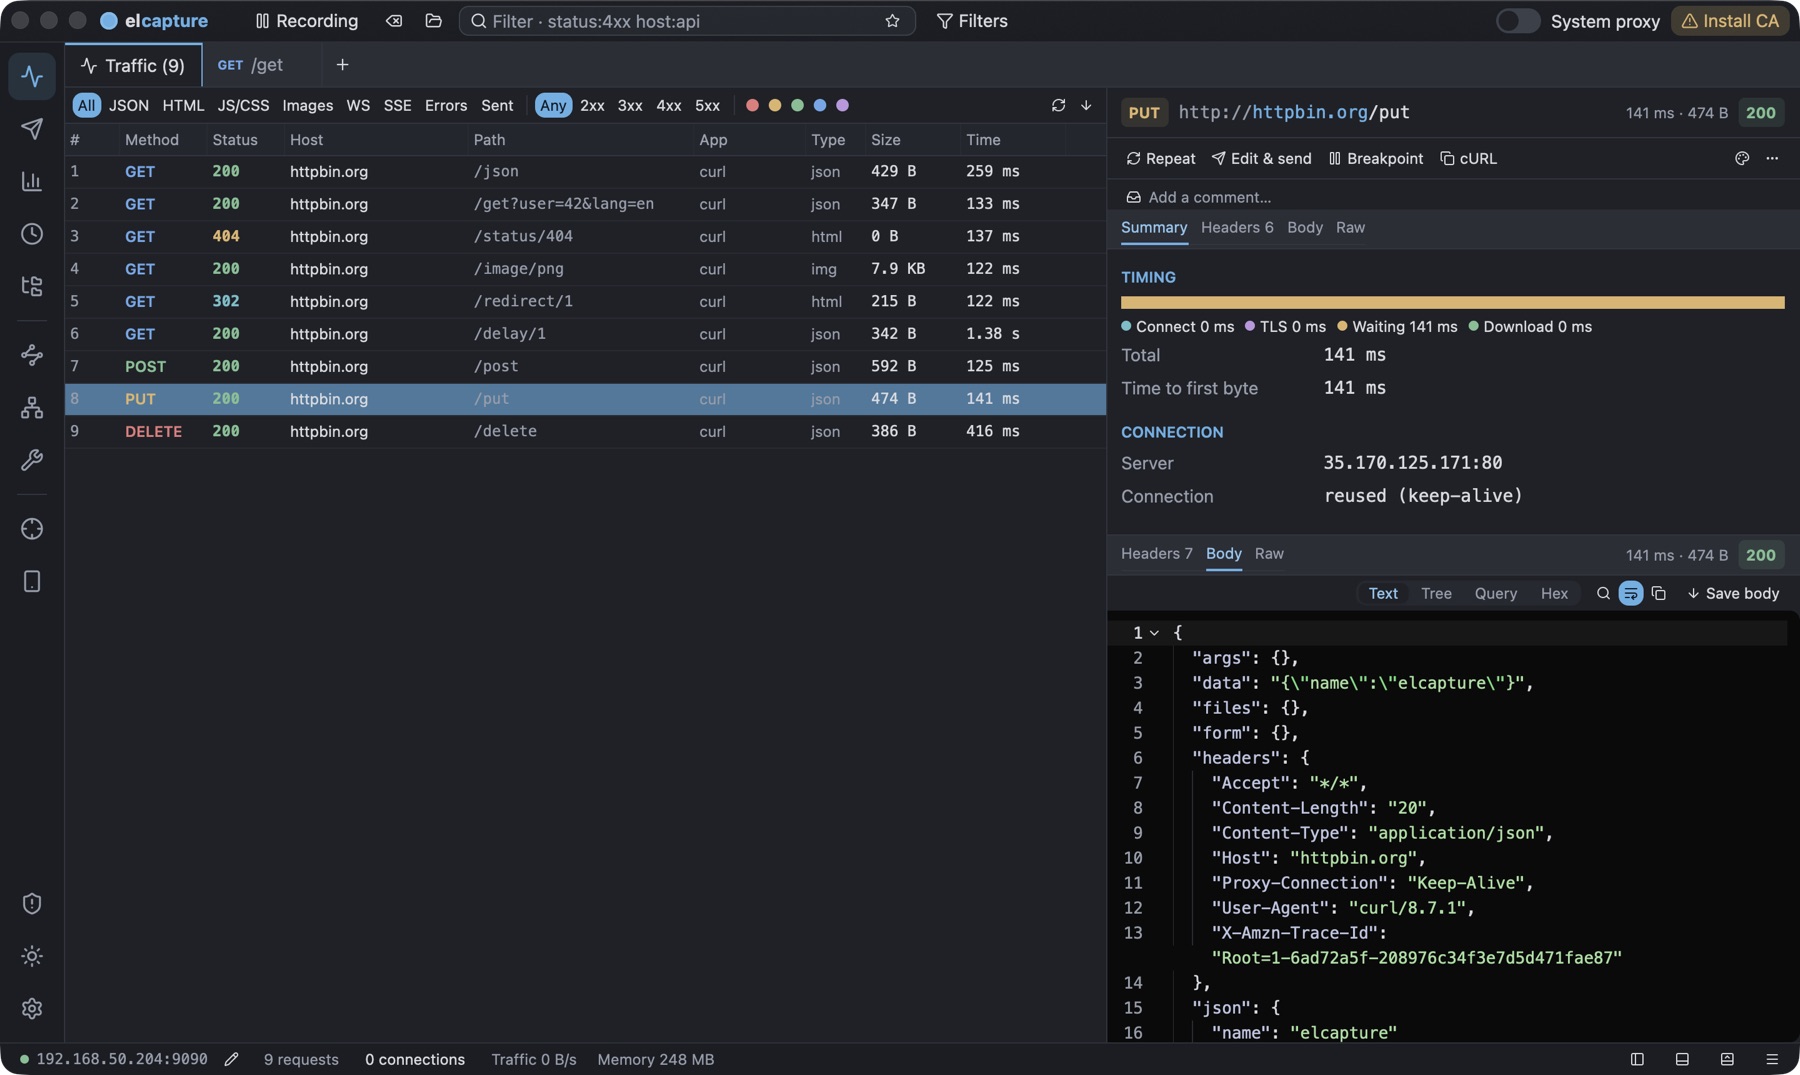The width and height of the screenshot is (1800, 1075).
Task: Click the palette color icon in request panel
Action: tap(1742, 158)
